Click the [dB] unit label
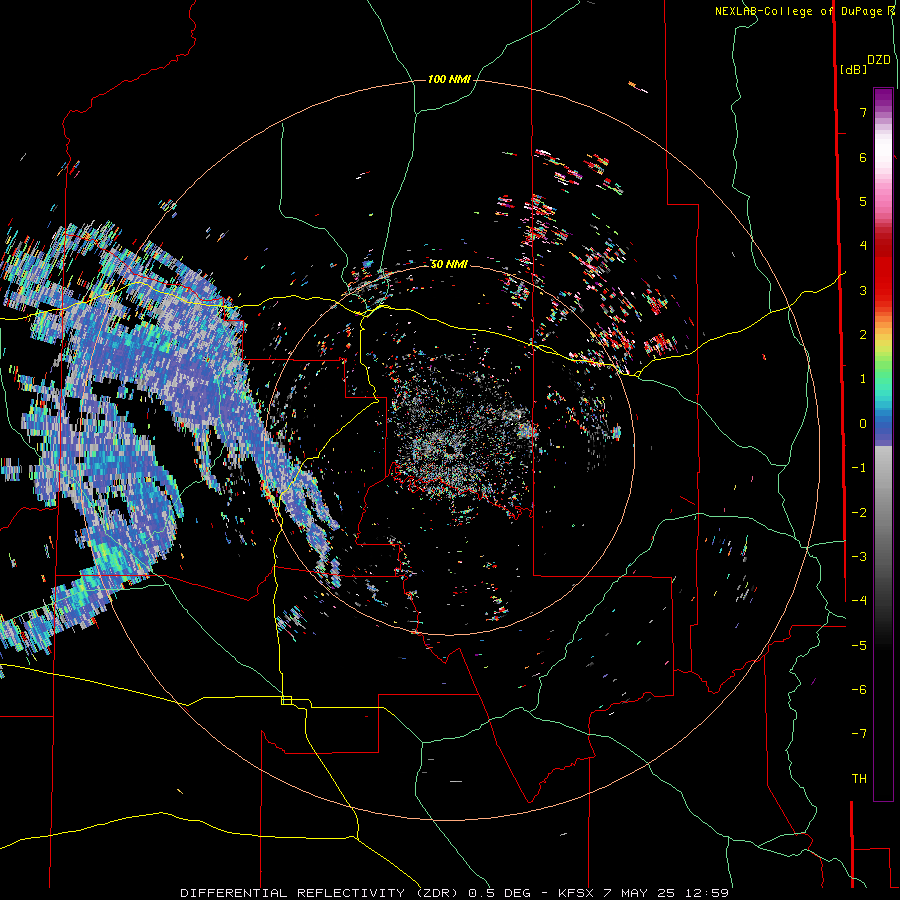The height and width of the screenshot is (900, 900). [854, 69]
